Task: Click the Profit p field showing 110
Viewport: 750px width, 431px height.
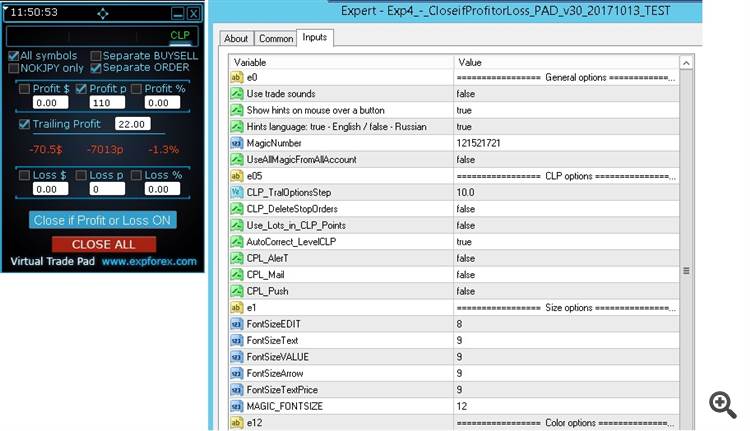Action: click(107, 103)
